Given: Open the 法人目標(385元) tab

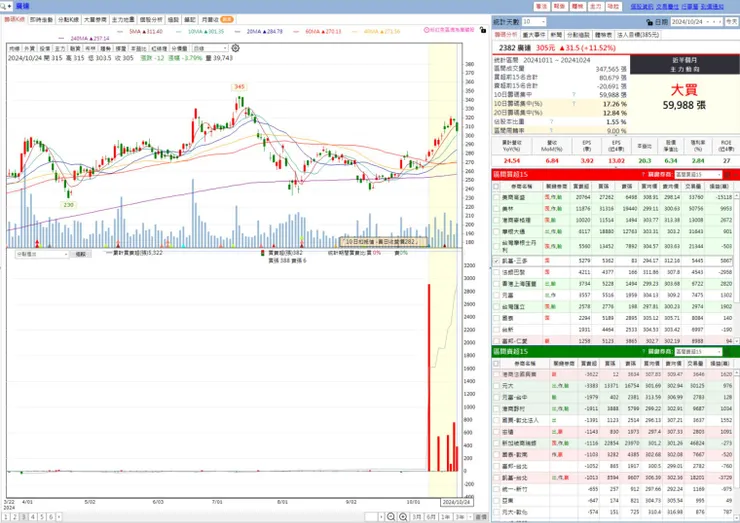Looking at the screenshot, I should point(638,35).
